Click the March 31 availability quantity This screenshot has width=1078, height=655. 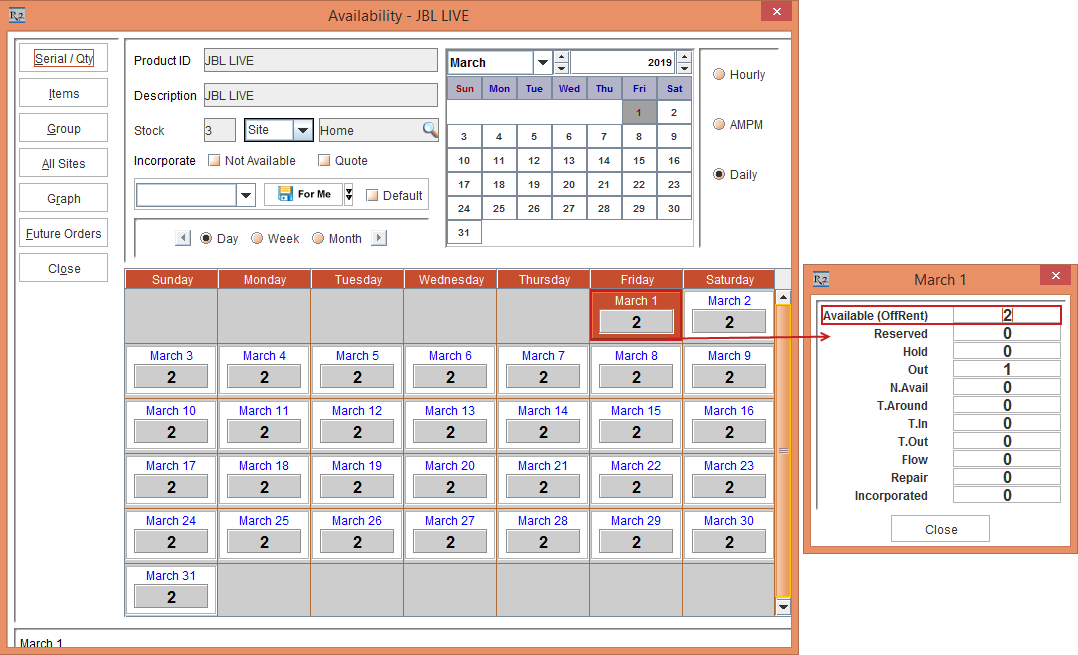coord(171,597)
